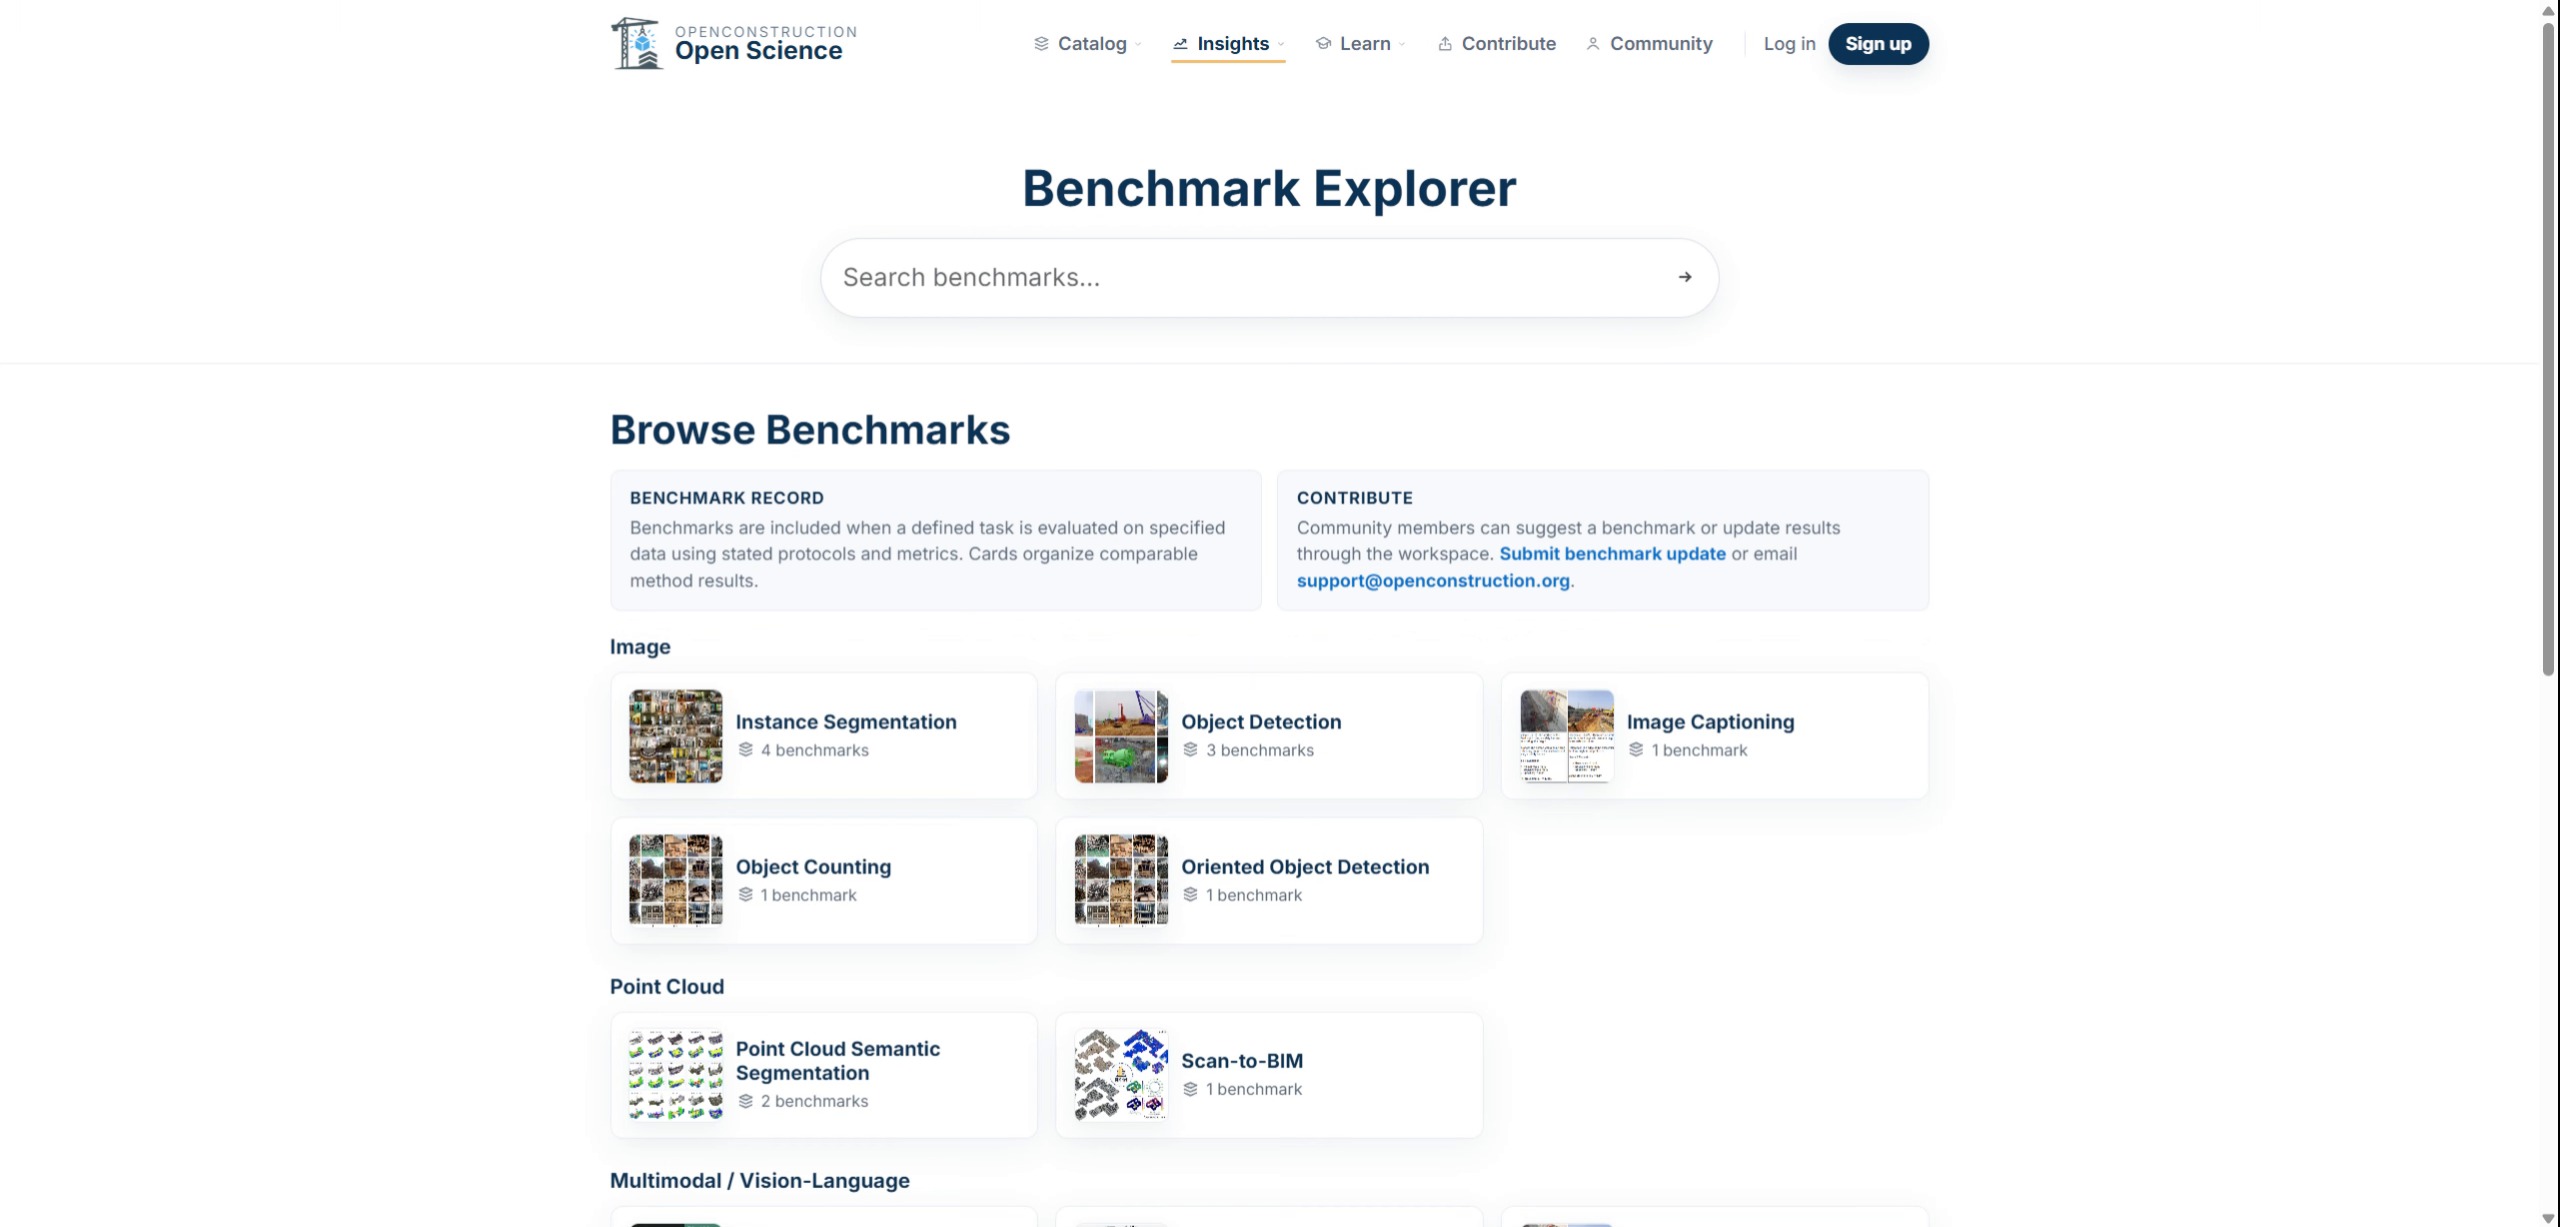The height and width of the screenshot is (1227, 2560).
Task: Open the Insights menu
Action: pos(1228,44)
